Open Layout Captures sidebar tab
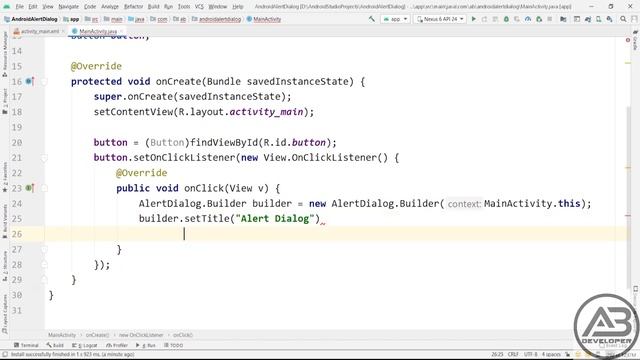The image size is (640, 360). pos(5,314)
